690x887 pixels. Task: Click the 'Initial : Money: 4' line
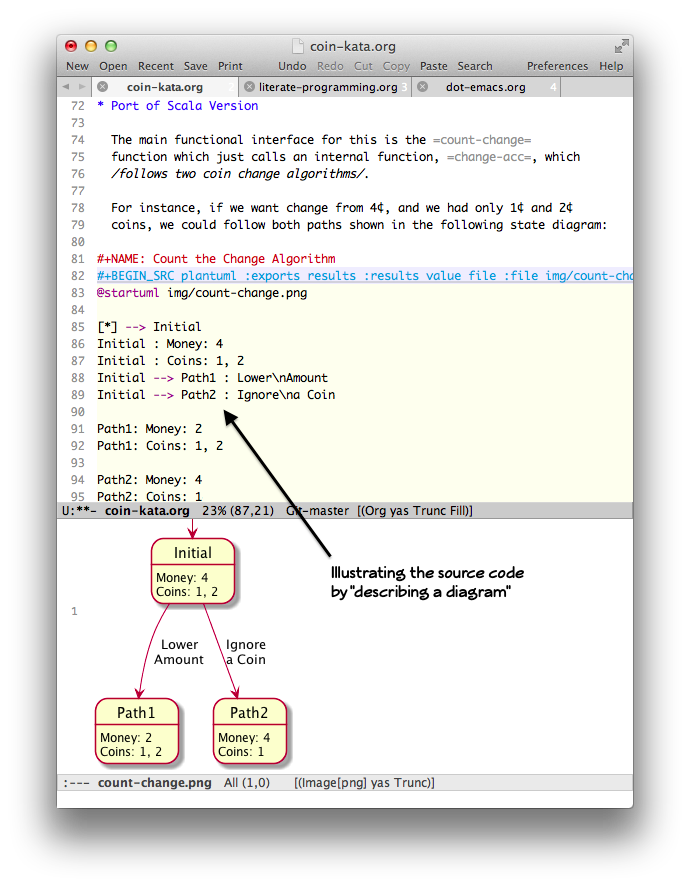pos(160,344)
